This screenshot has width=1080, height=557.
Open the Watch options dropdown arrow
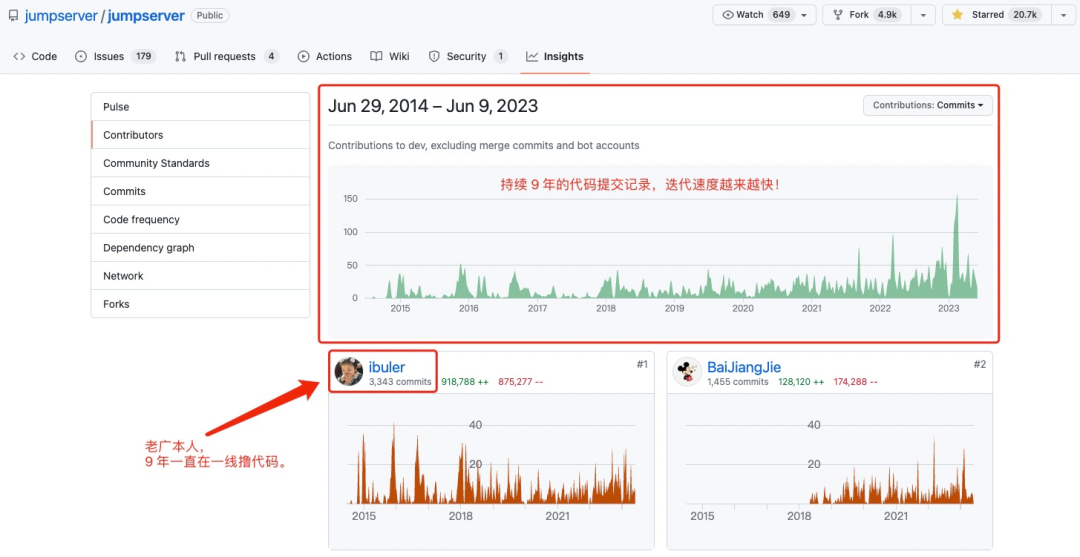tap(804, 14)
